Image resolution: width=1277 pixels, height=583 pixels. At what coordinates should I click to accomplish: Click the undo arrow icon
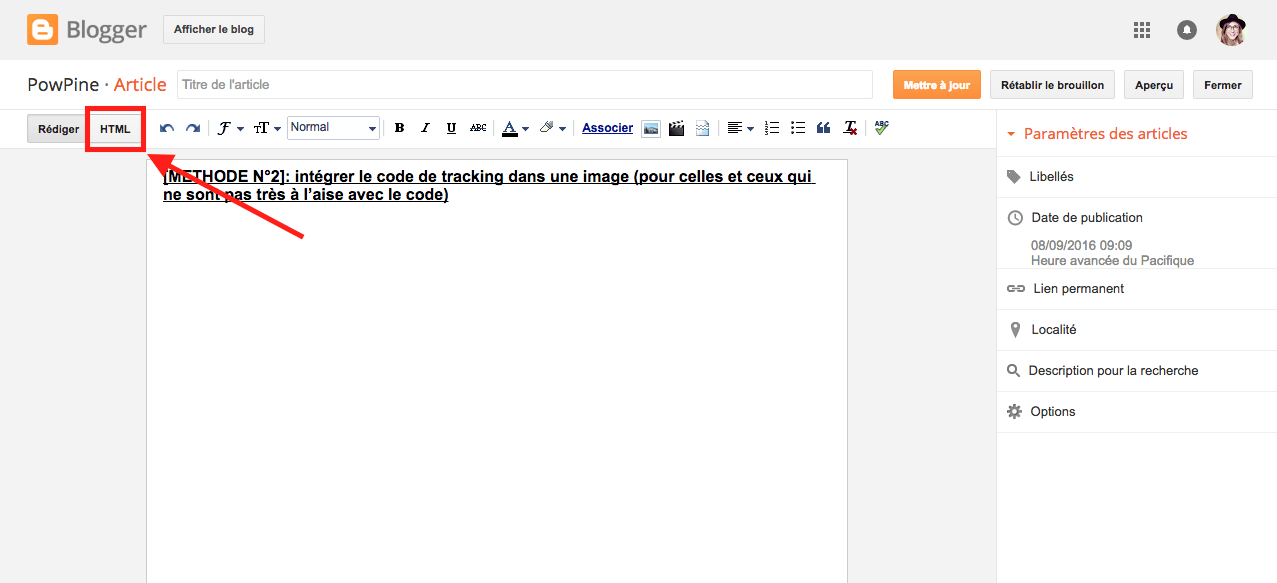(x=167, y=128)
